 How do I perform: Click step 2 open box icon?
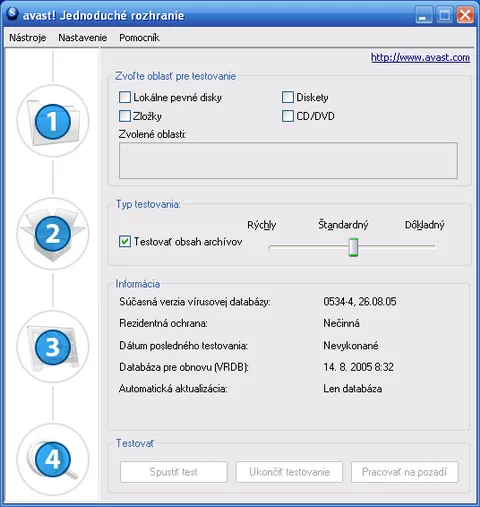pos(53,234)
